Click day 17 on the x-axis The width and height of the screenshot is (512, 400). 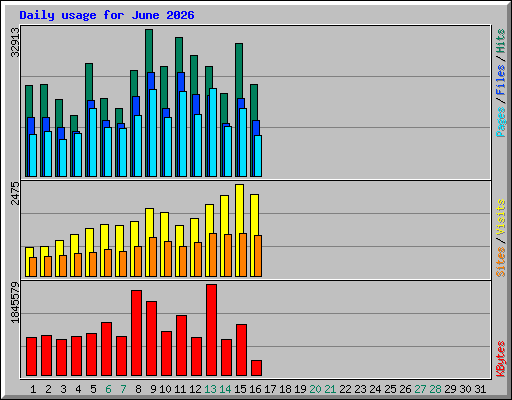270,389
